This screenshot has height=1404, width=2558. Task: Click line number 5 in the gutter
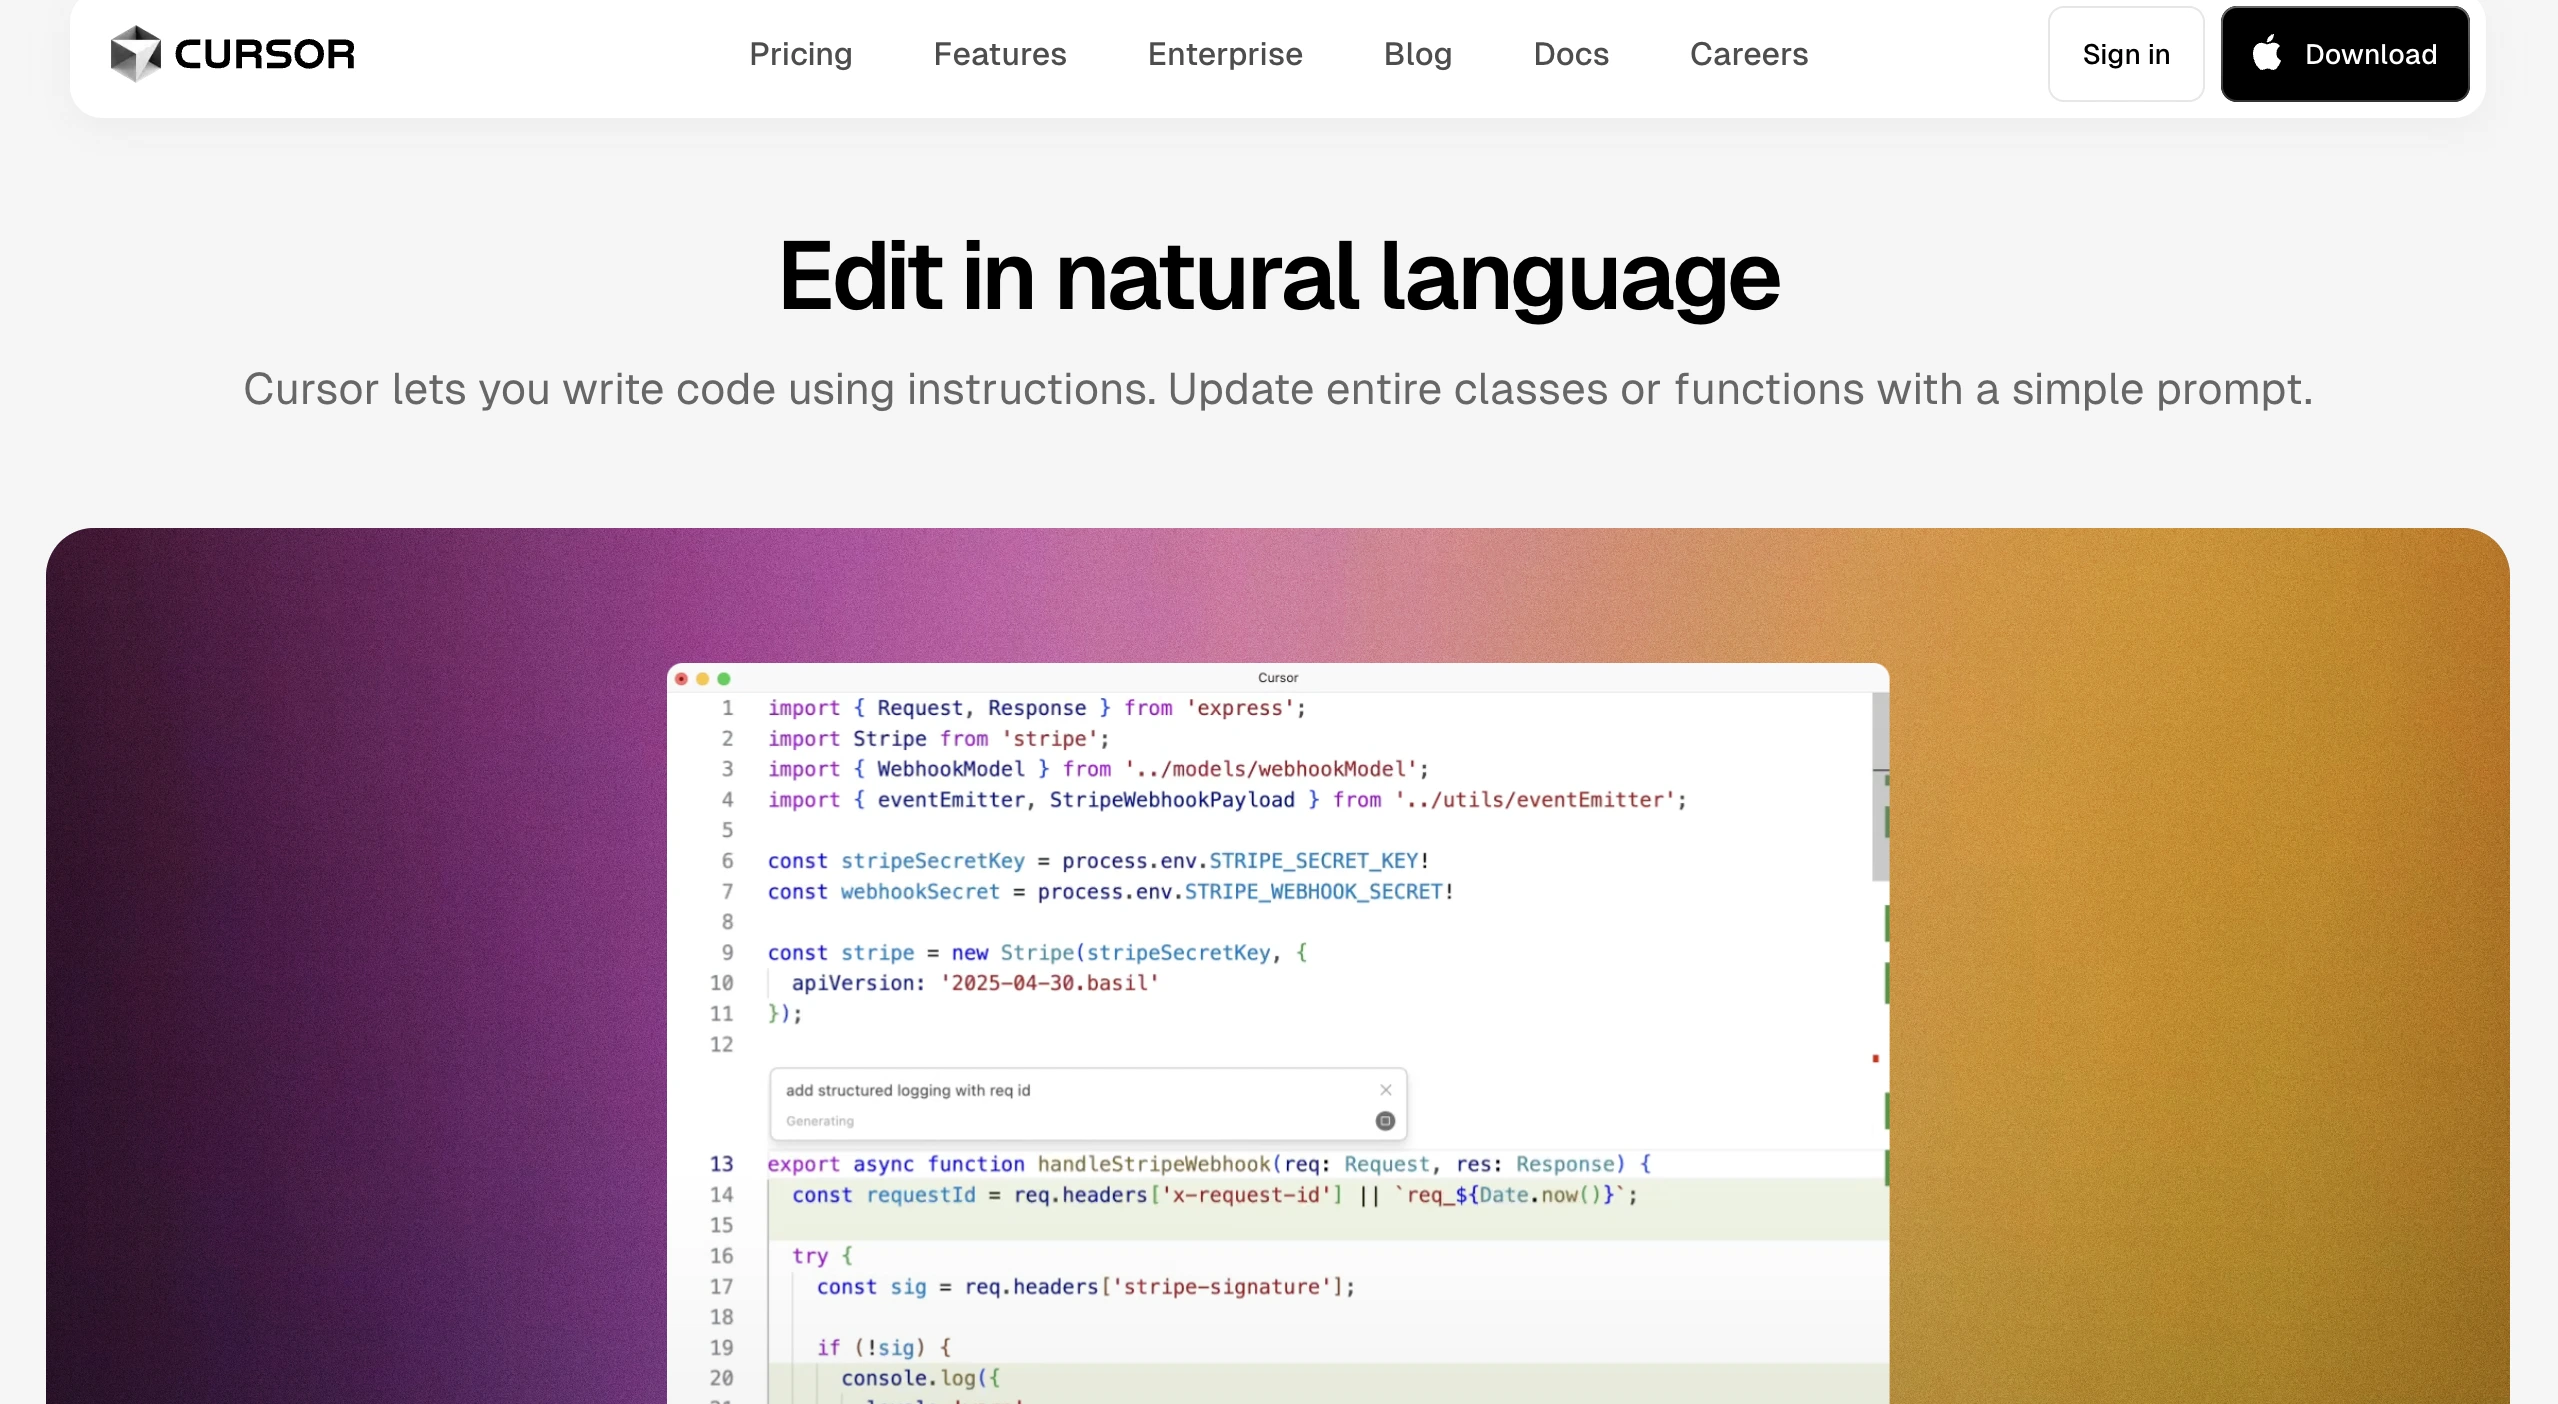pos(728,830)
